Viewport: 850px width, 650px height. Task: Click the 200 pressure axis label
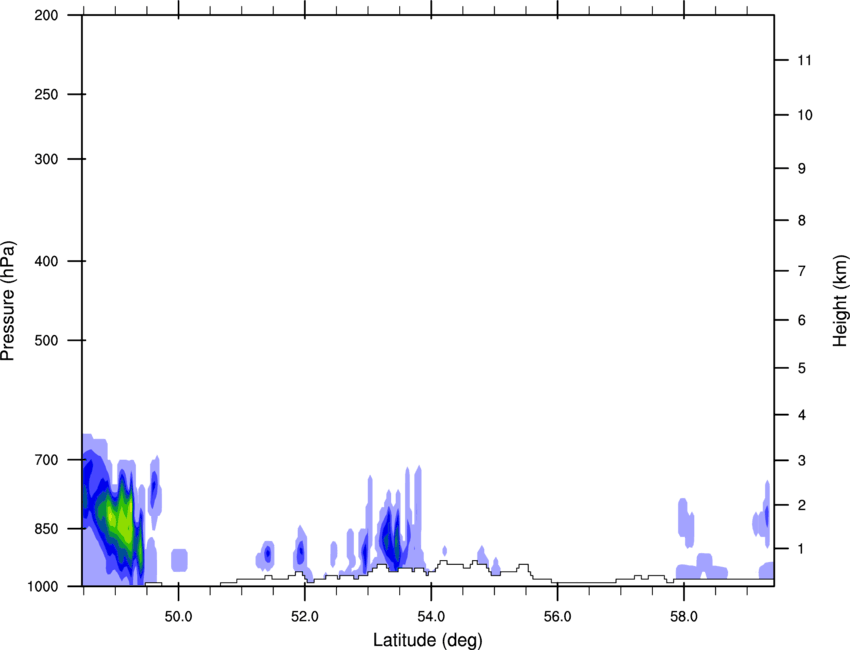46,15
